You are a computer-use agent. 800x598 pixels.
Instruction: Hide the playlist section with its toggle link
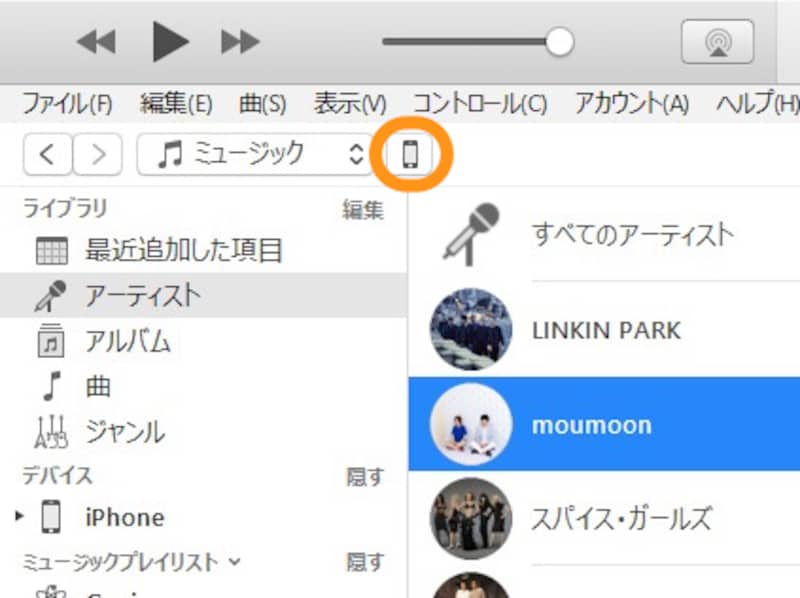coord(366,563)
